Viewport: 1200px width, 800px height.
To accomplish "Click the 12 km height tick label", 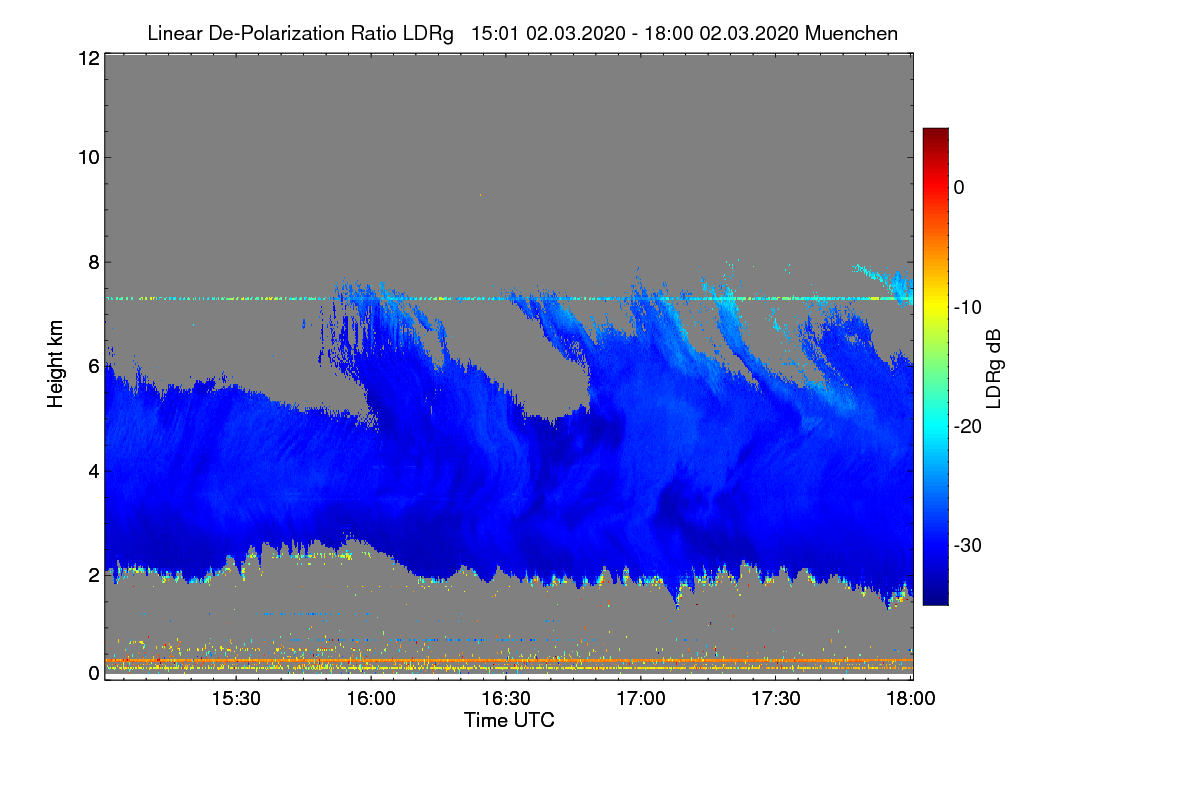I will coord(88,58).
